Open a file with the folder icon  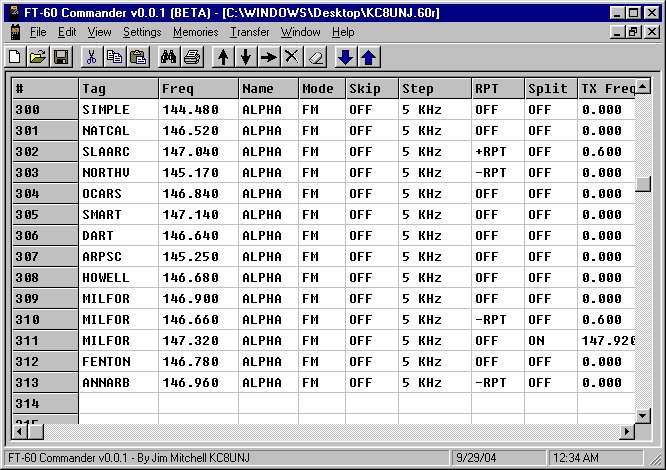[37, 57]
